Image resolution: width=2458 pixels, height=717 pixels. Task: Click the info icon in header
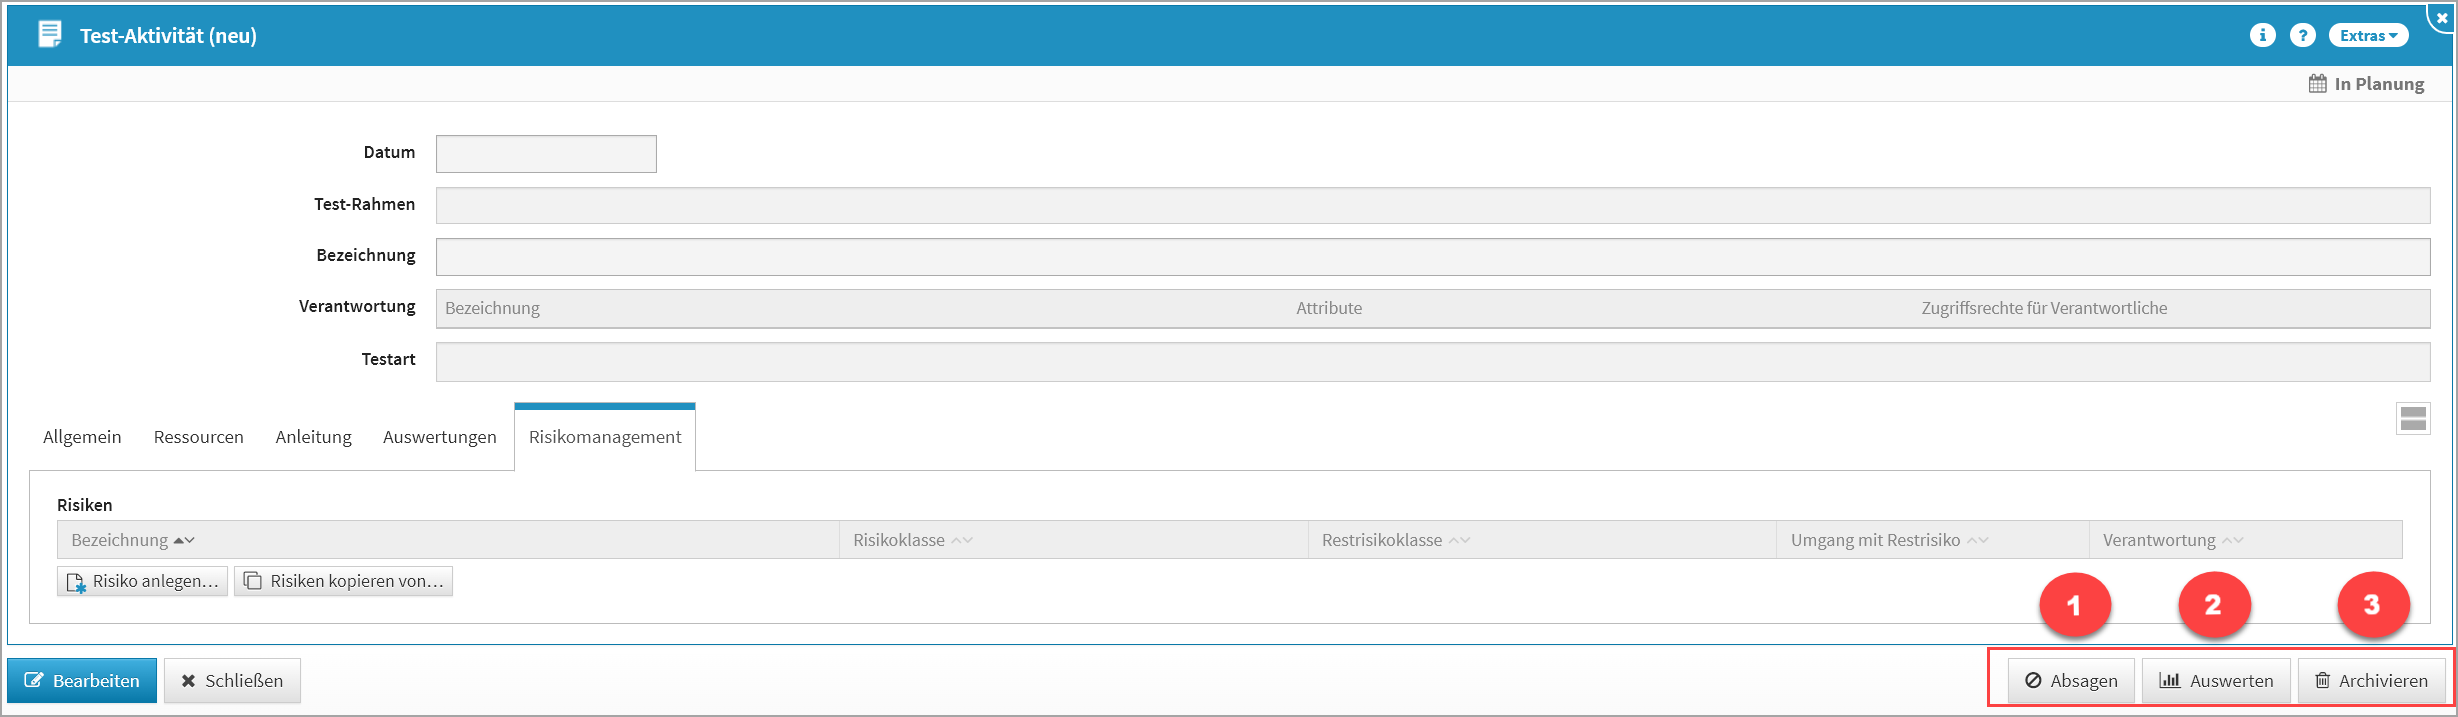2263,35
